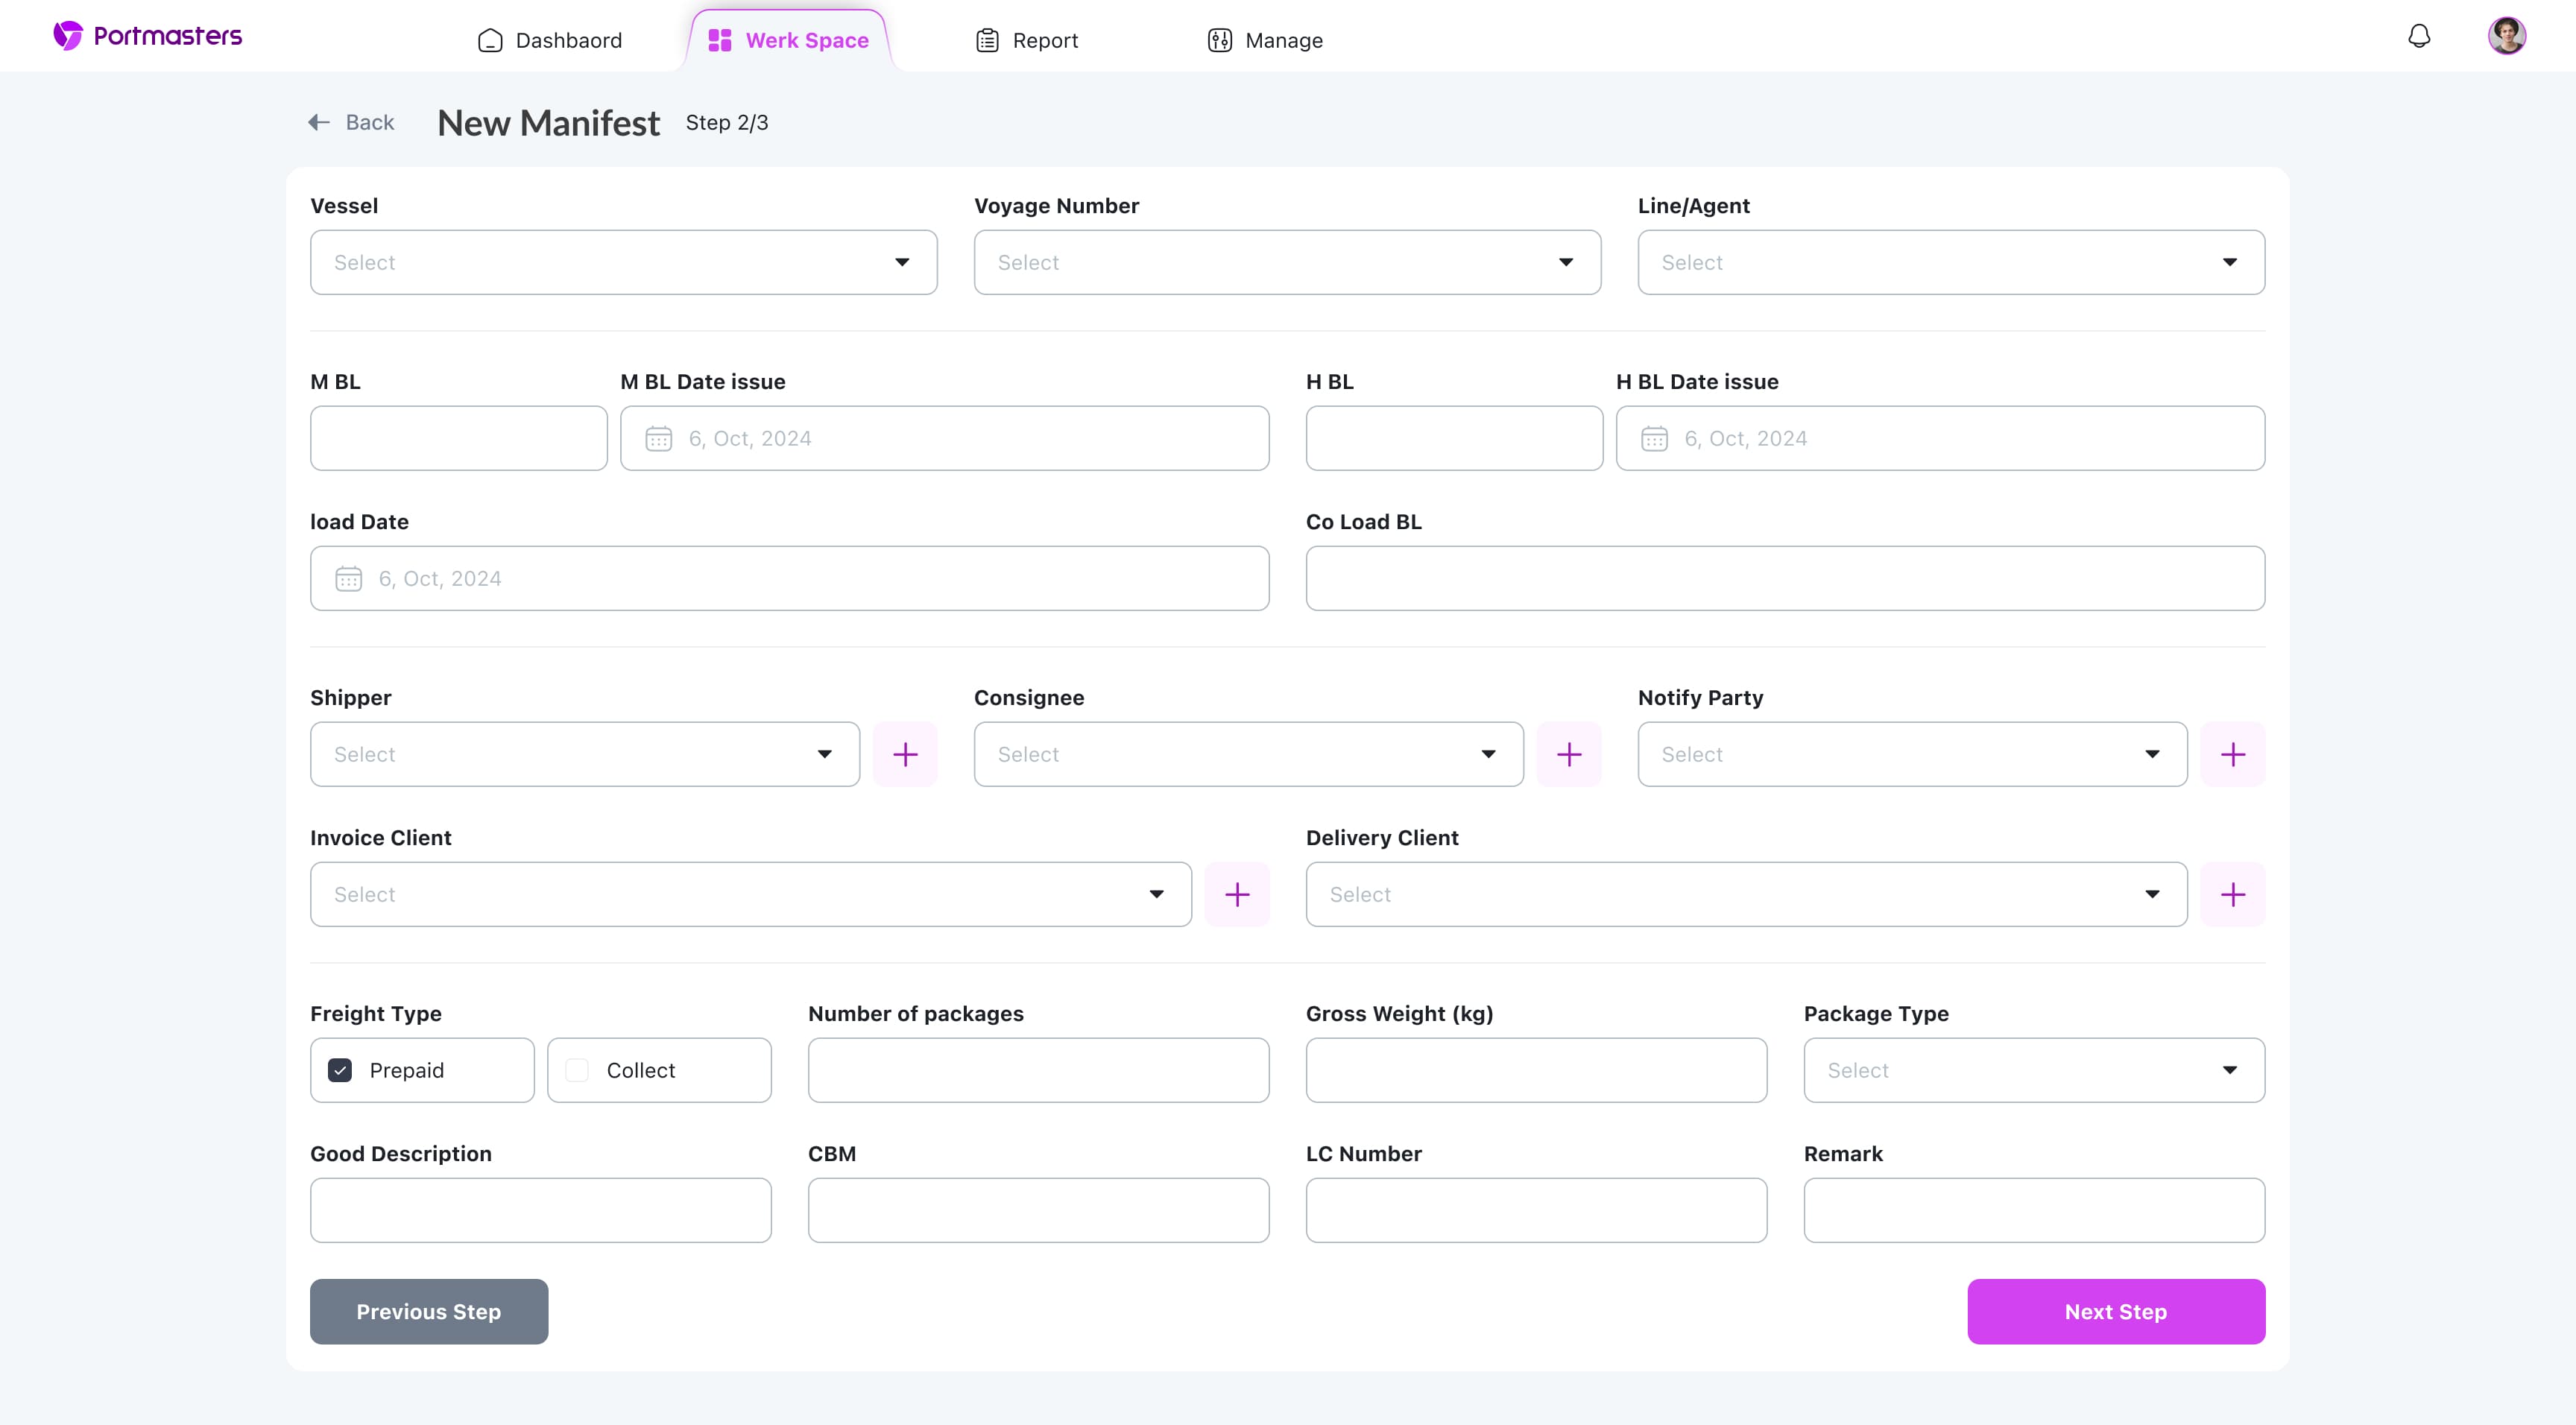Add a new Consignee with the plus icon
This screenshot has height=1425, width=2576.
pyautogui.click(x=1569, y=753)
